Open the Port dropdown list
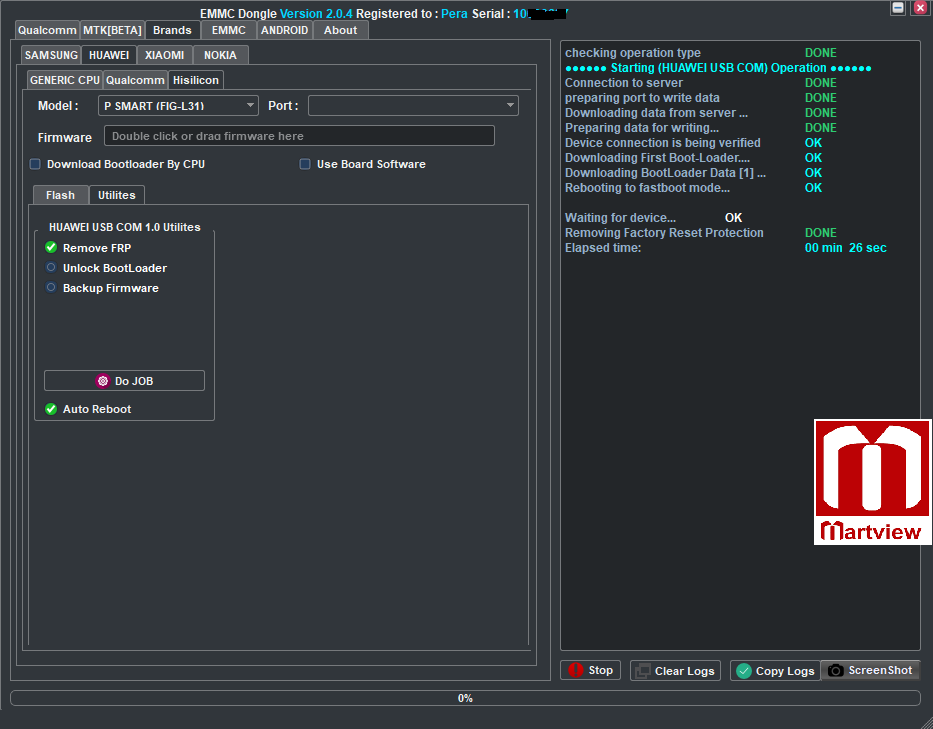933x729 pixels. click(413, 105)
